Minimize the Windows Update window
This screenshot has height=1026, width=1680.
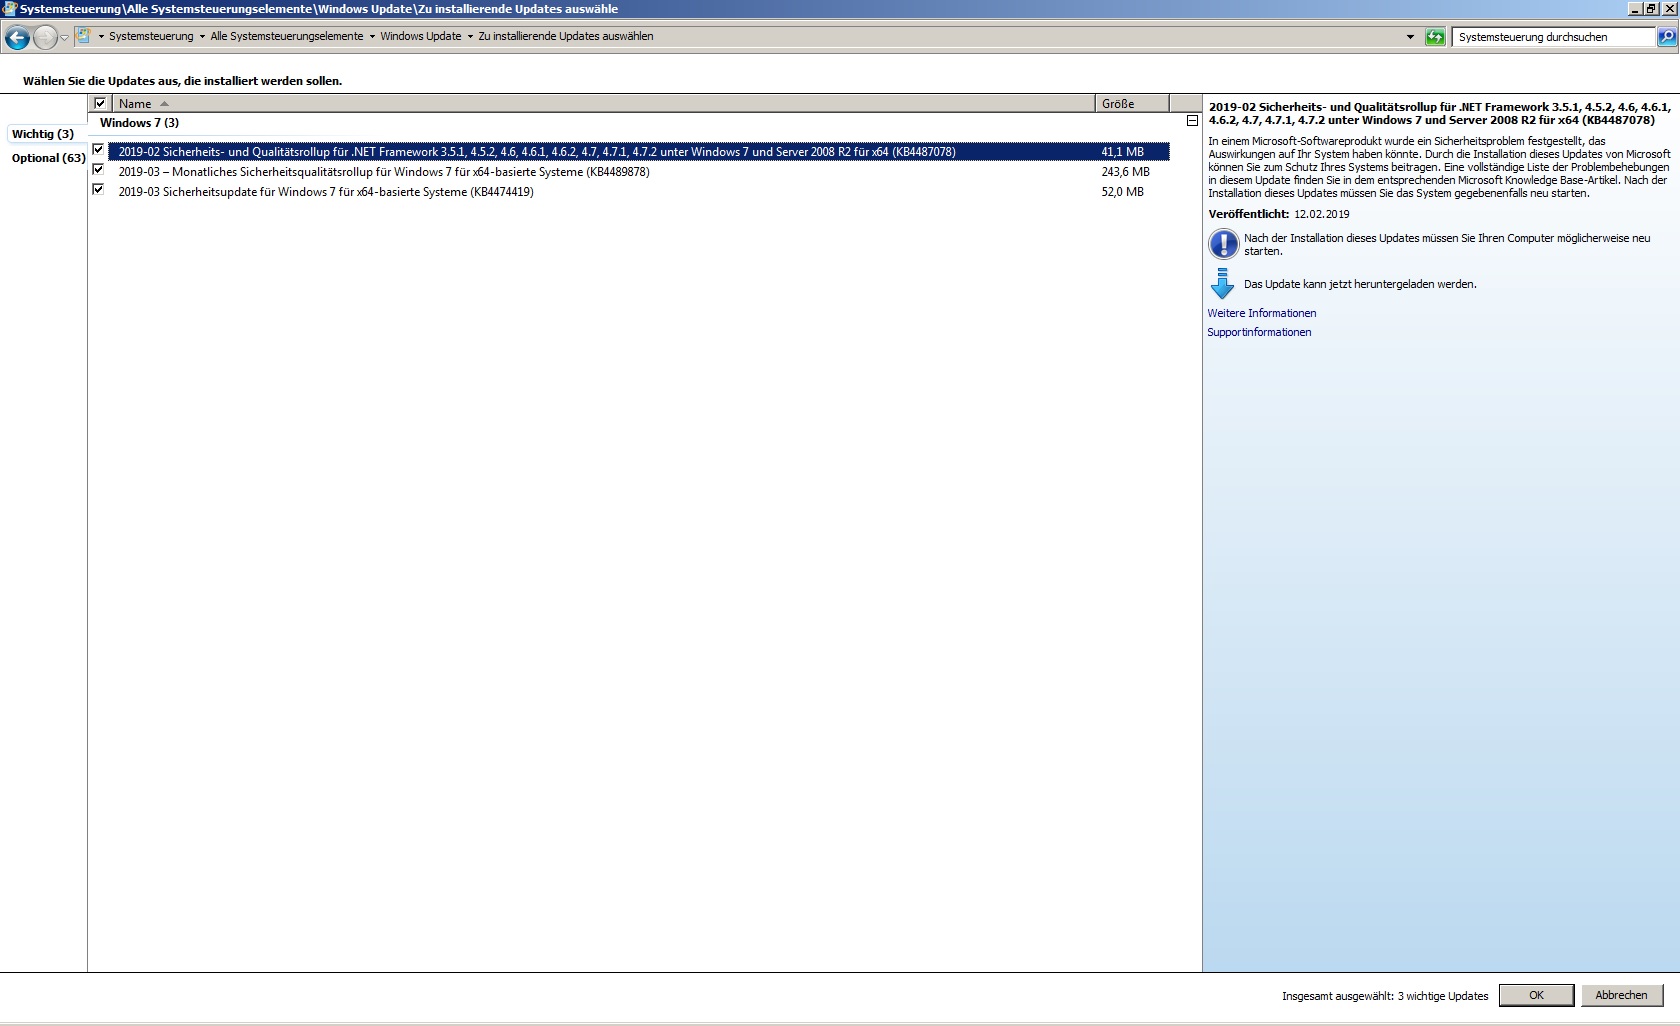[x=1635, y=8]
